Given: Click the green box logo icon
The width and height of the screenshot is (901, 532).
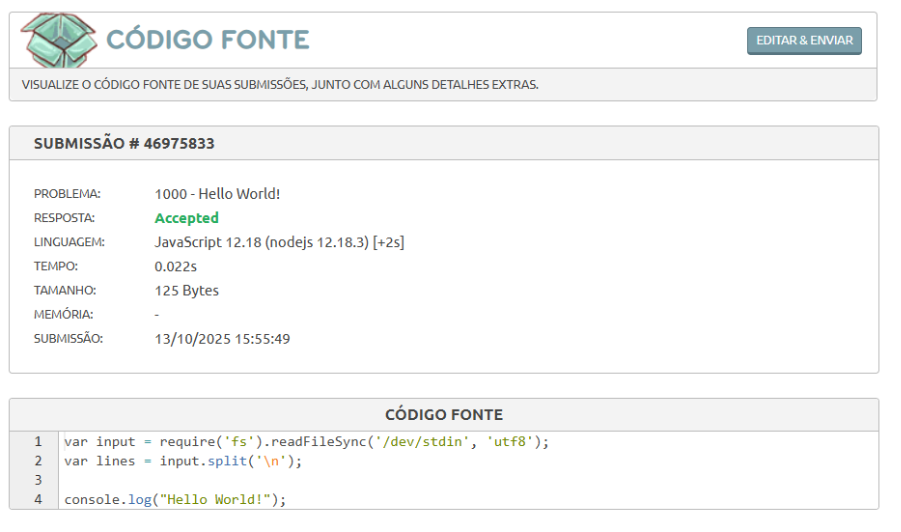Looking at the screenshot, I should pos(59,40).
